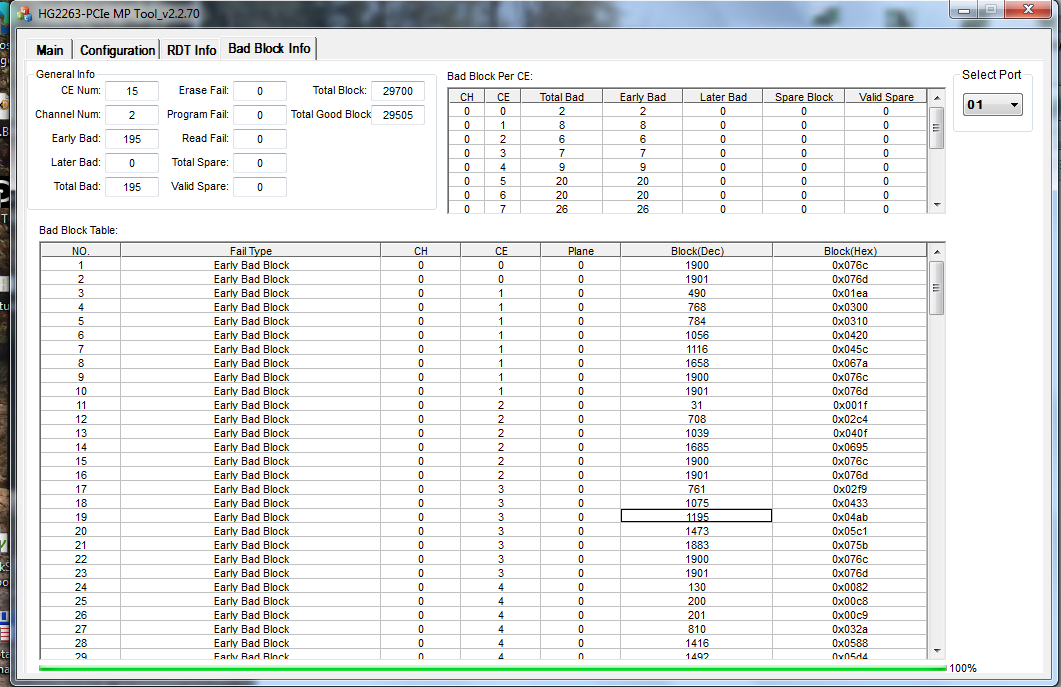This screenshot has height=687, width=1061.
Task: Select the cell with block 1195
Action: pyautogui.click(x=696, y=516)
